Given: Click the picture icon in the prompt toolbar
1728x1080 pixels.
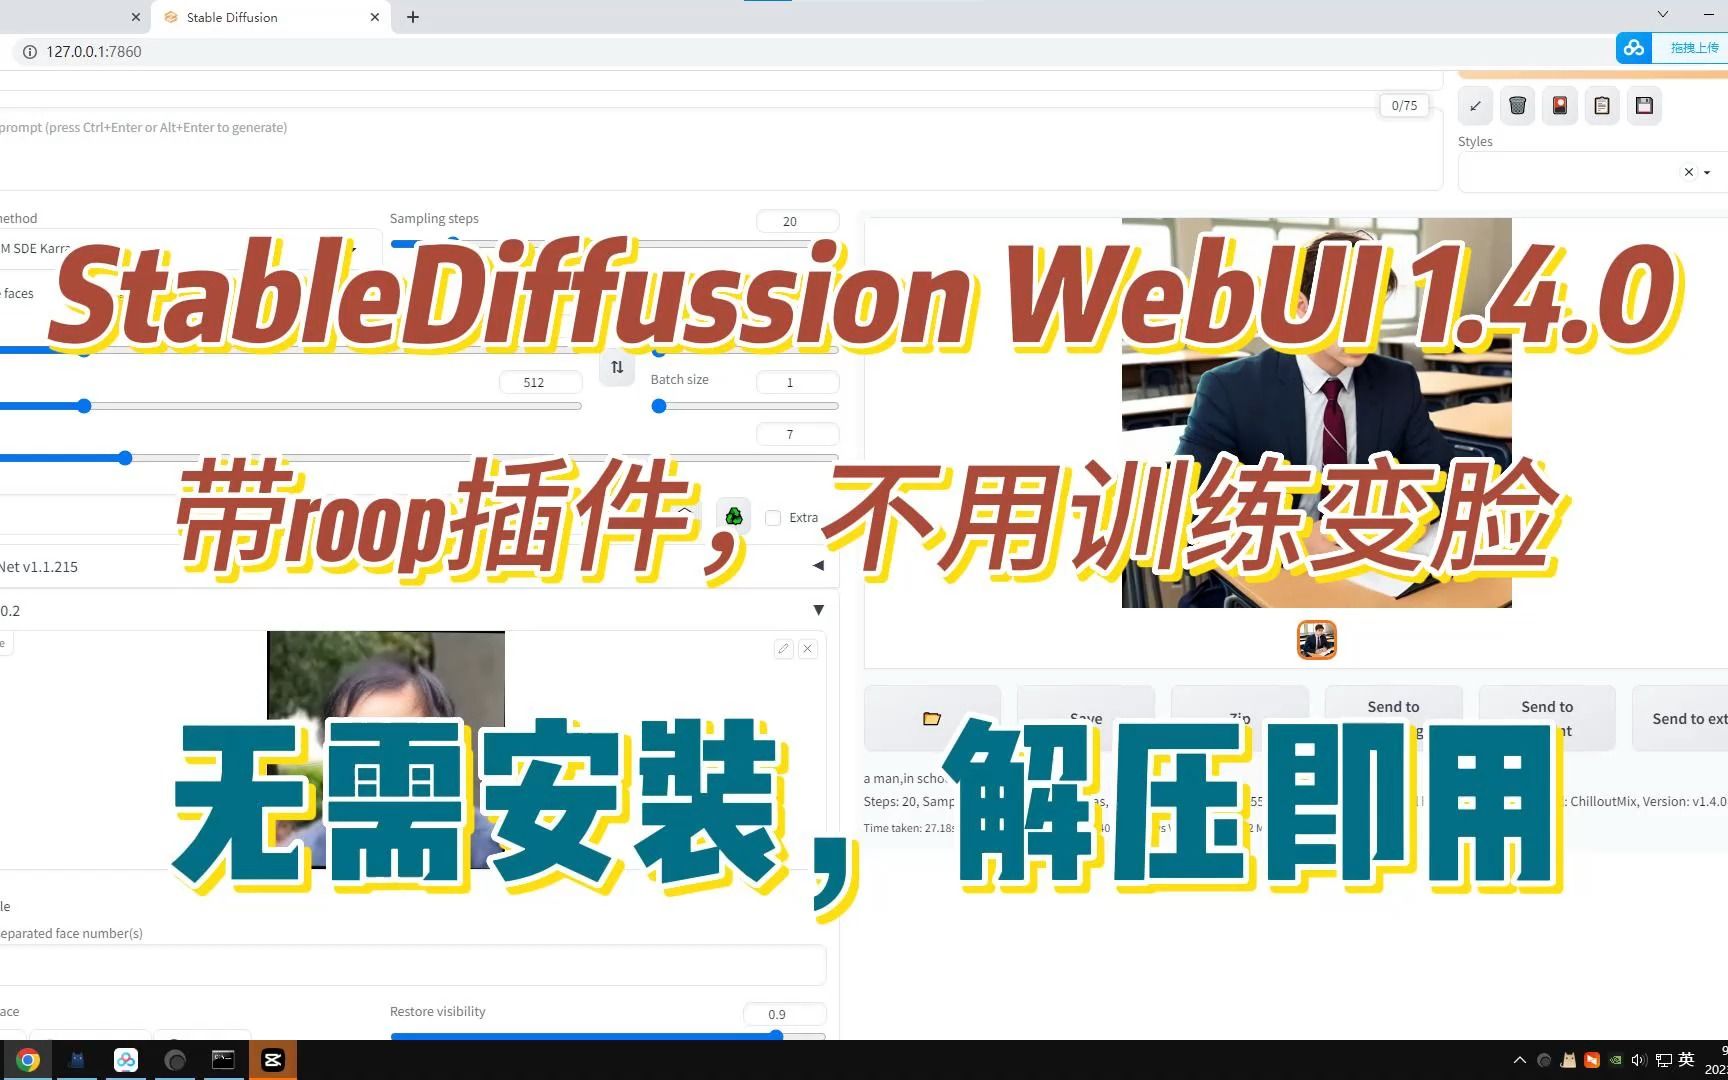Looking at the screenshot, I should (x=1559, y=105).
